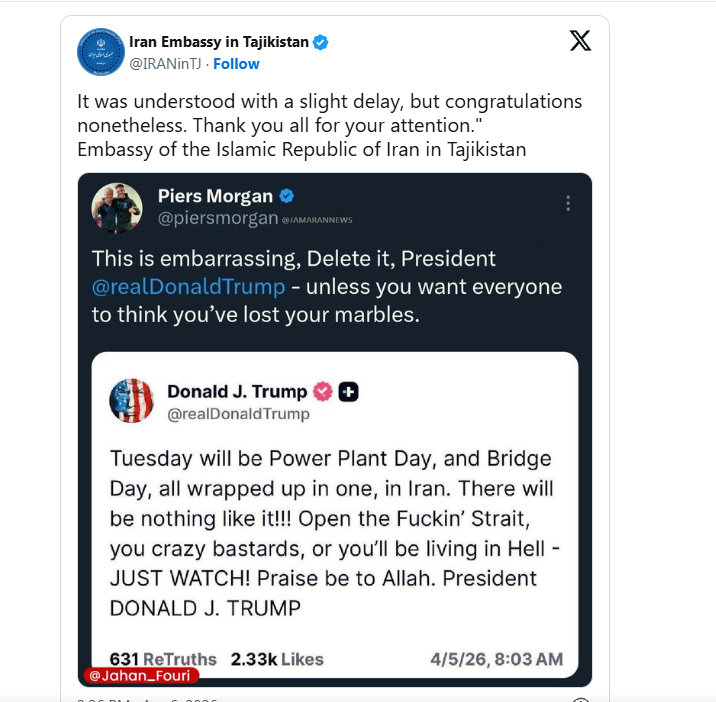
Task: Open the three-dot menu on Piers Morgan's post
Action: pos(568,203)
